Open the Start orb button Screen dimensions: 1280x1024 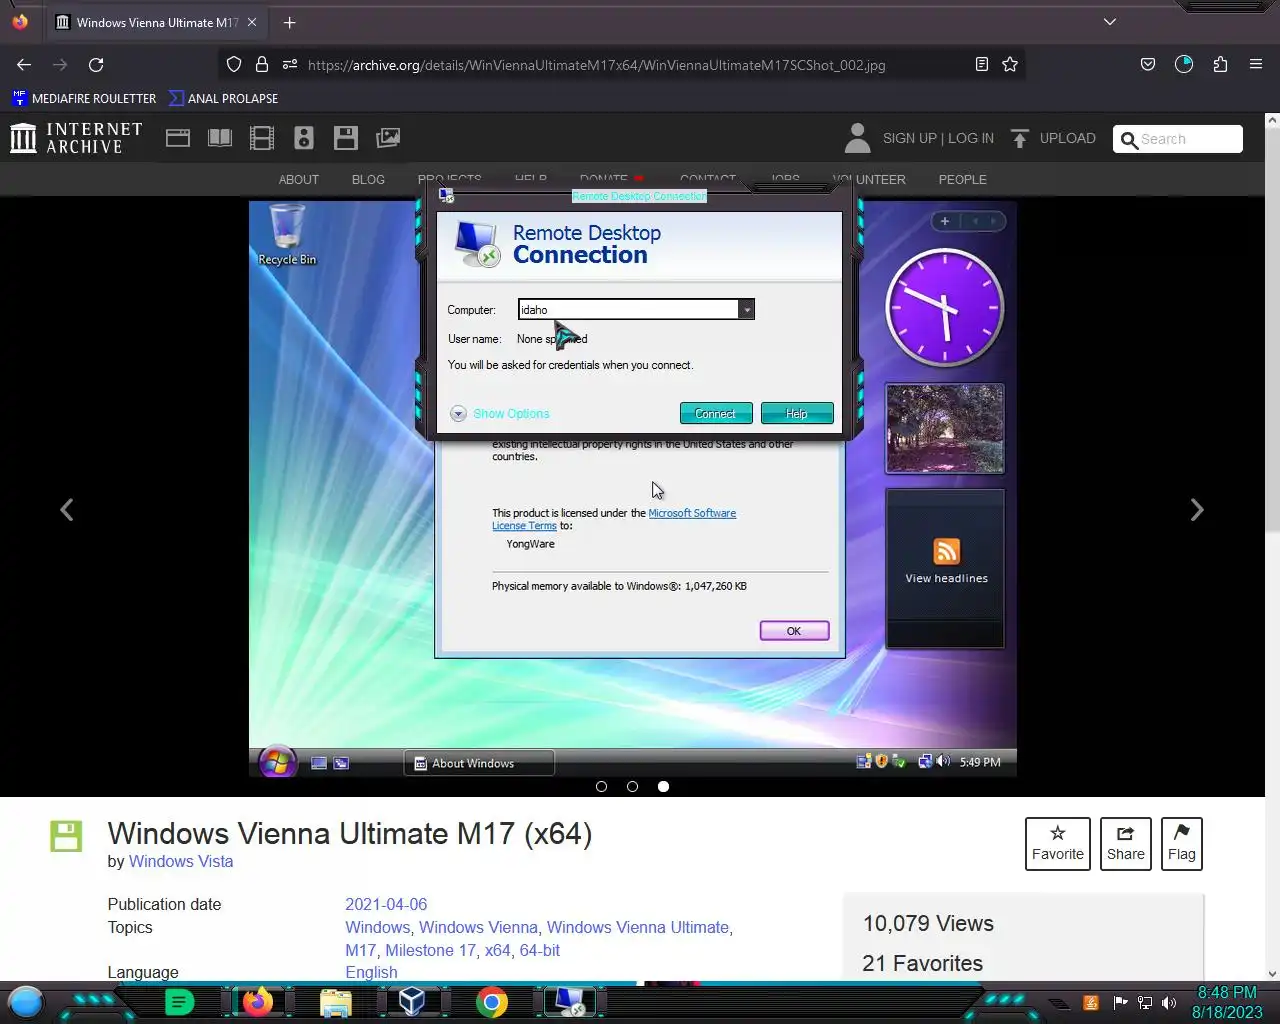(26, 1002)
